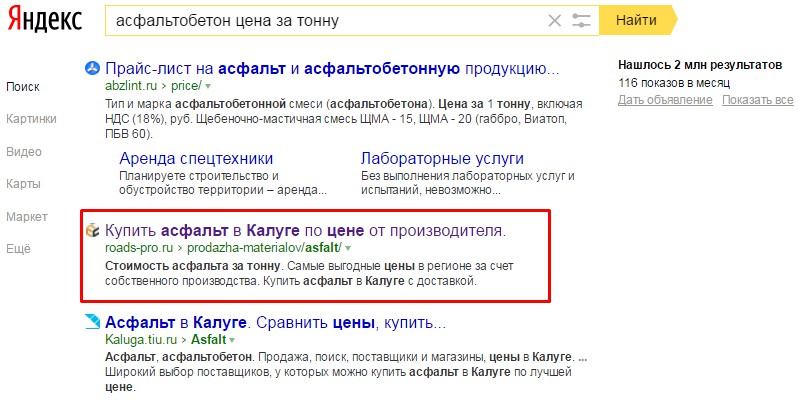Click the Дать объявление link
Screen dimensions: 799x405
(665, 100)
